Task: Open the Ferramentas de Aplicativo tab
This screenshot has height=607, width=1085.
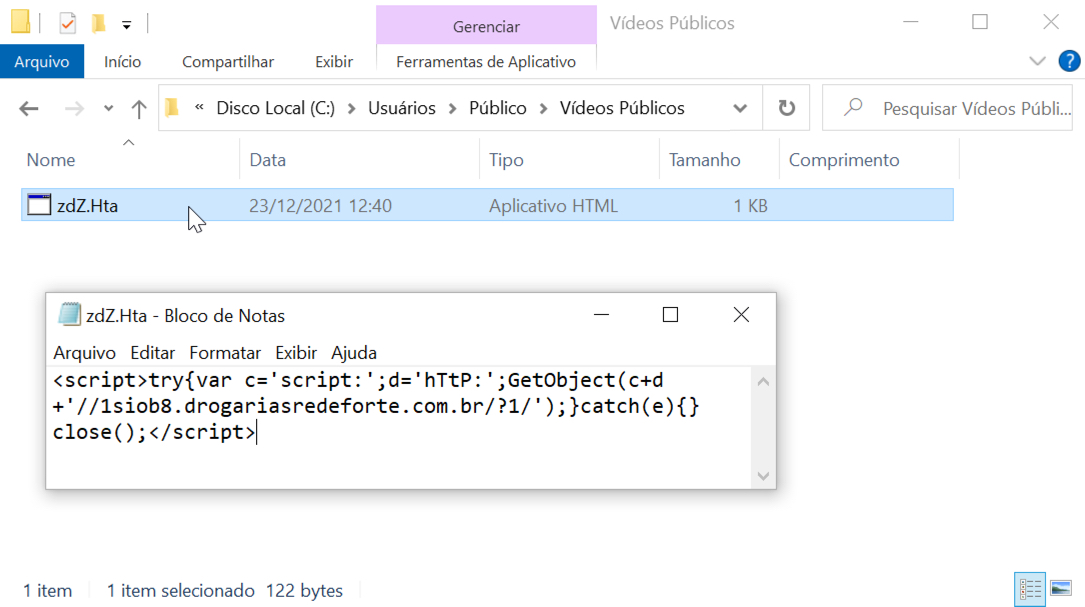Action: (x=486, y=62)
